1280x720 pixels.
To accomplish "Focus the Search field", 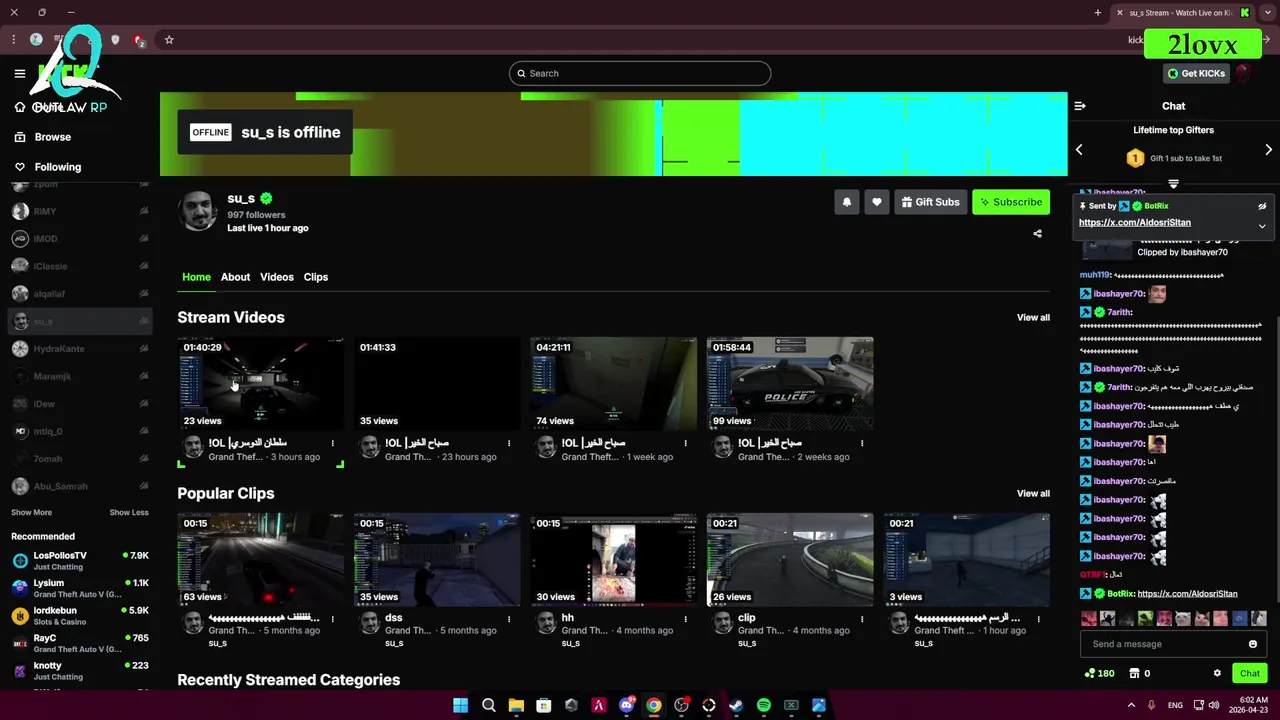I will coord(640,73).
